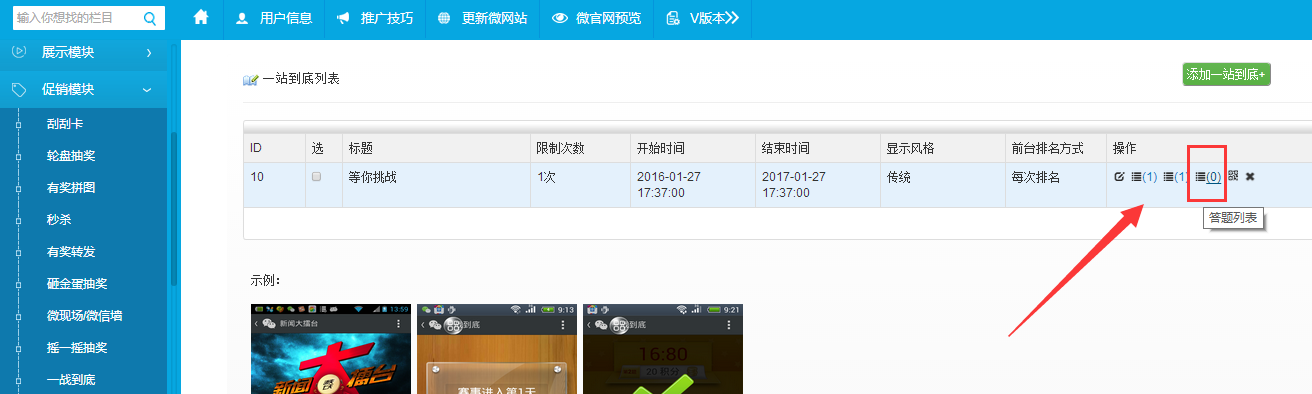Image resolution: width=1312 pixels, height=394 pixels.
Task: Open 用户信息 in top navigation
Action: pyautogui.click(x=273, y=17)
